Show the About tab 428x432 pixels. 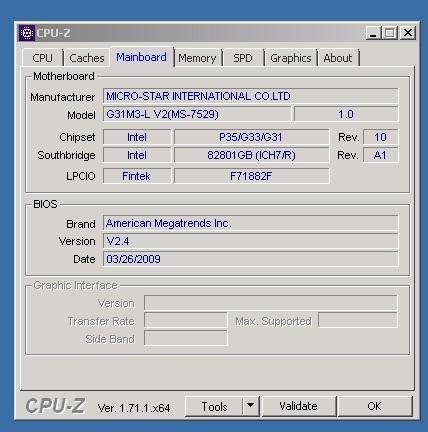point(338,58)
